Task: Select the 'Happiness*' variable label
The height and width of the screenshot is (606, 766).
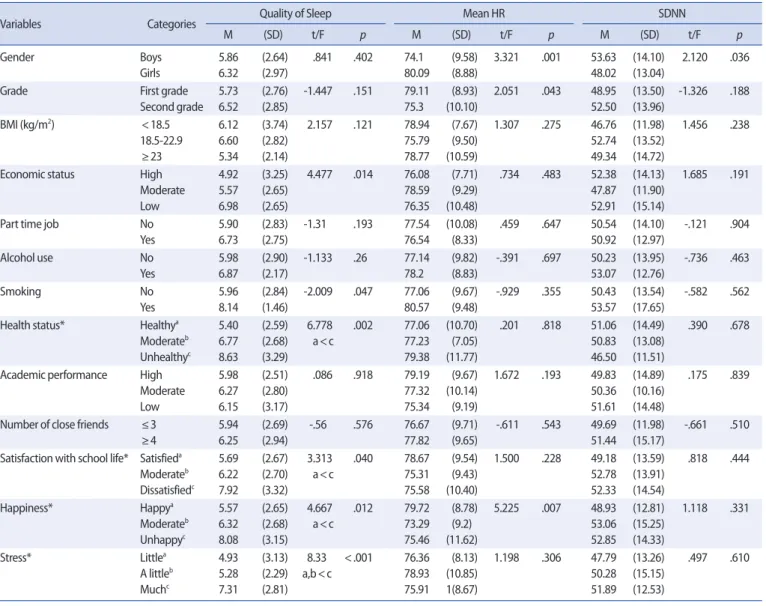Action: (x=26, y=508)
